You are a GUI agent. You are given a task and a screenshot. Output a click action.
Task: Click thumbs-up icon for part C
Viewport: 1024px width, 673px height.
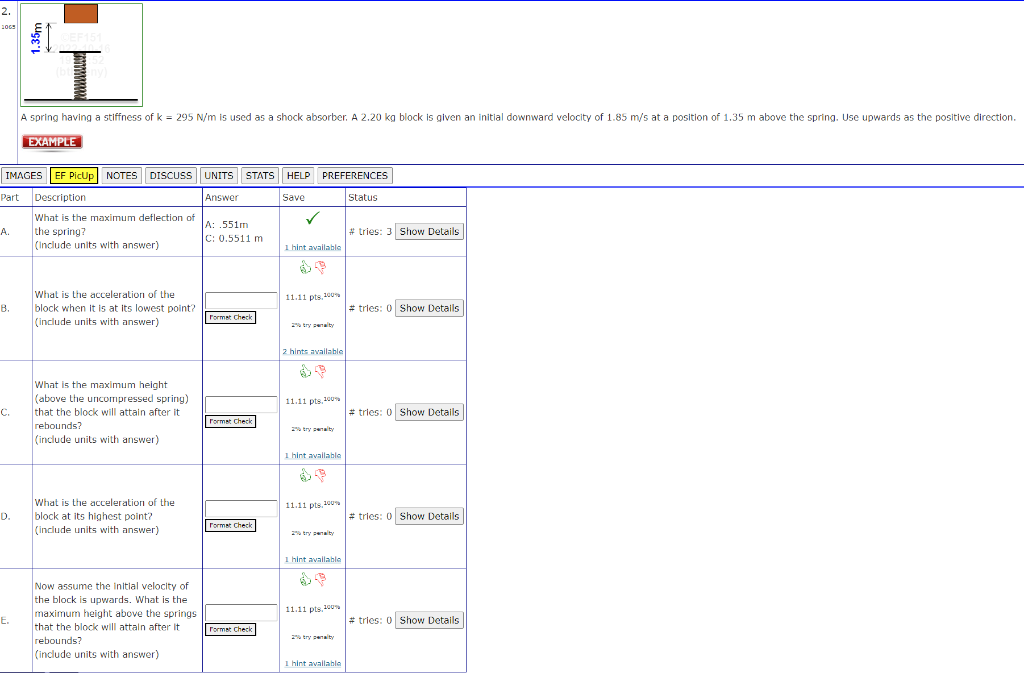305,371
